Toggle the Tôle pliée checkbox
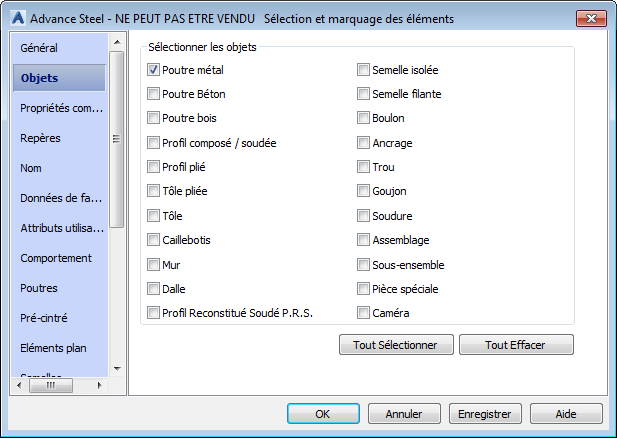The image size is (617, 438). [x=154, y=191]
